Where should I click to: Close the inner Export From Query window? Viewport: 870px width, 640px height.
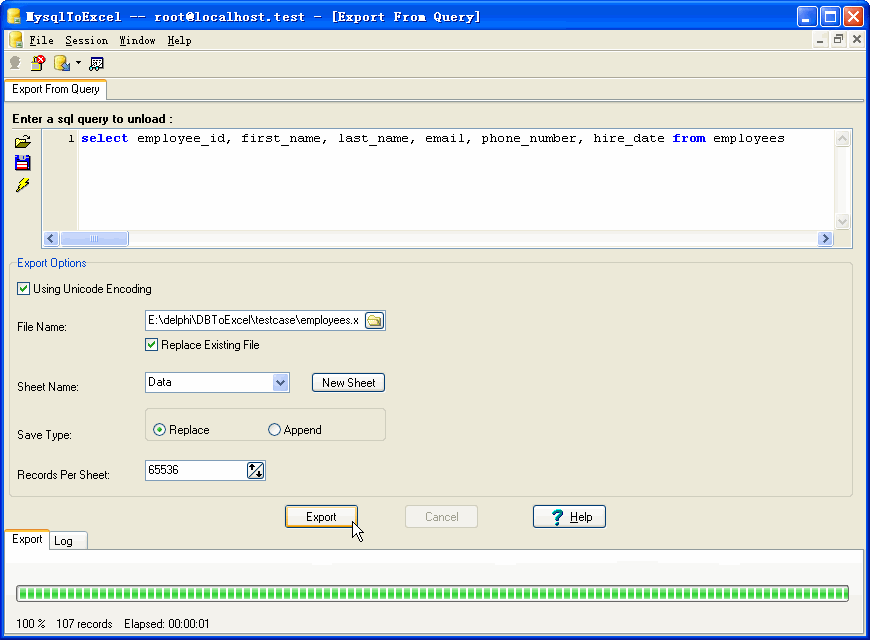coord(857,39)
